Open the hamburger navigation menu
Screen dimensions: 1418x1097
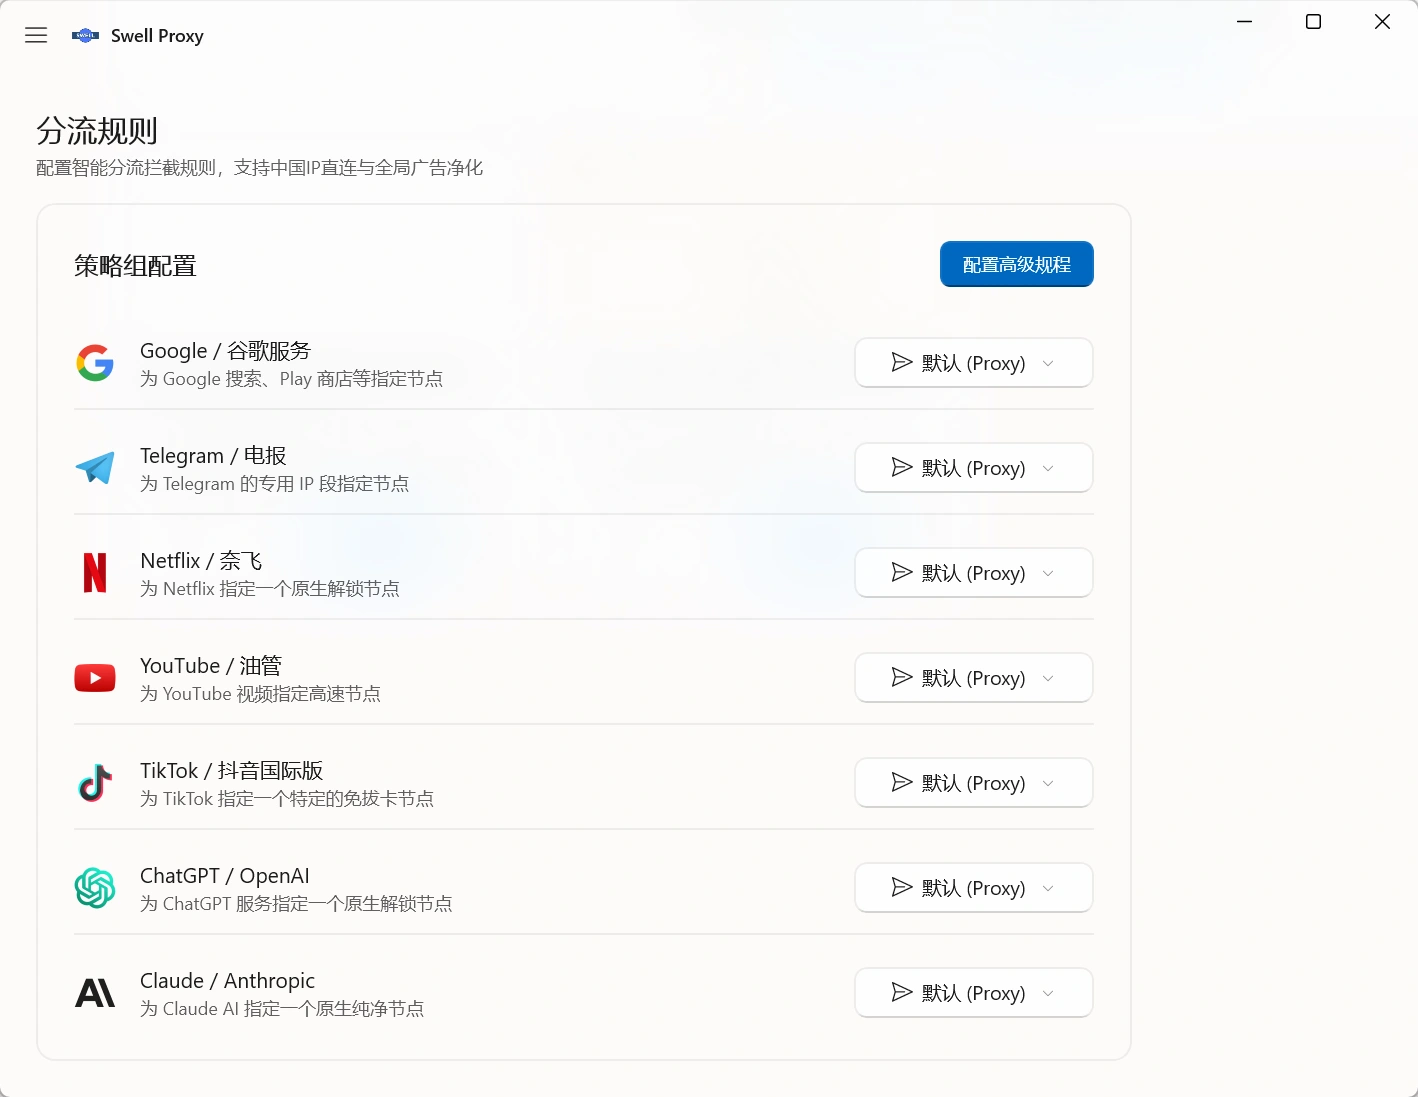click(x=36, y=36)
